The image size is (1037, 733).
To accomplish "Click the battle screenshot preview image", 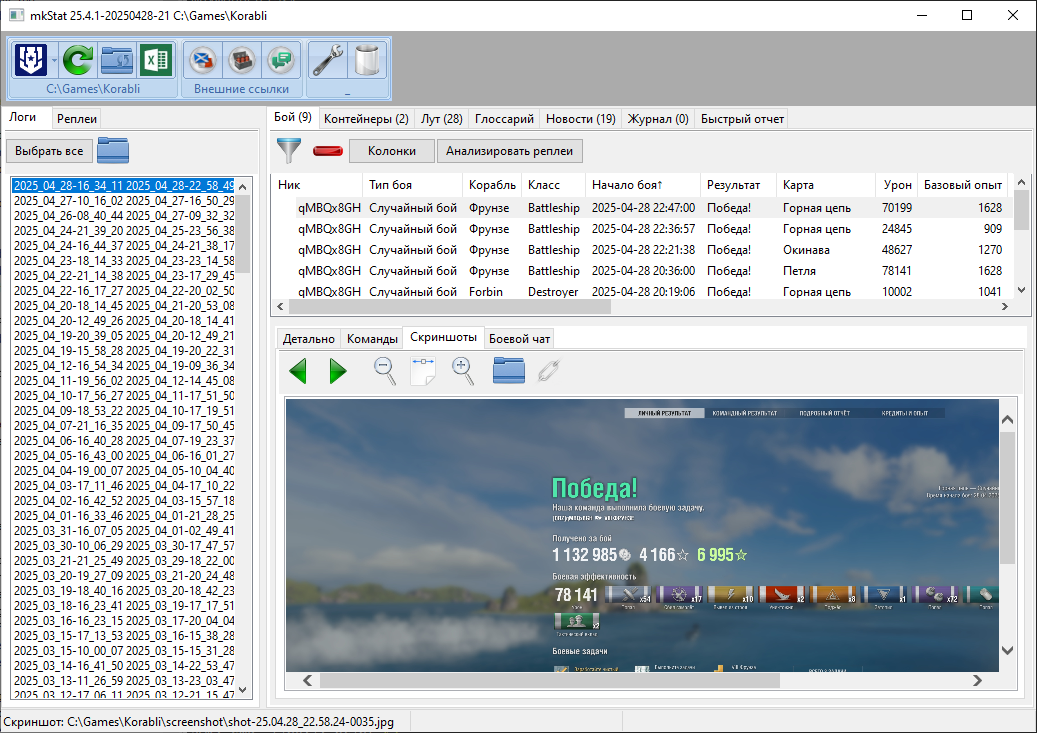I will [x=642, y=535].
